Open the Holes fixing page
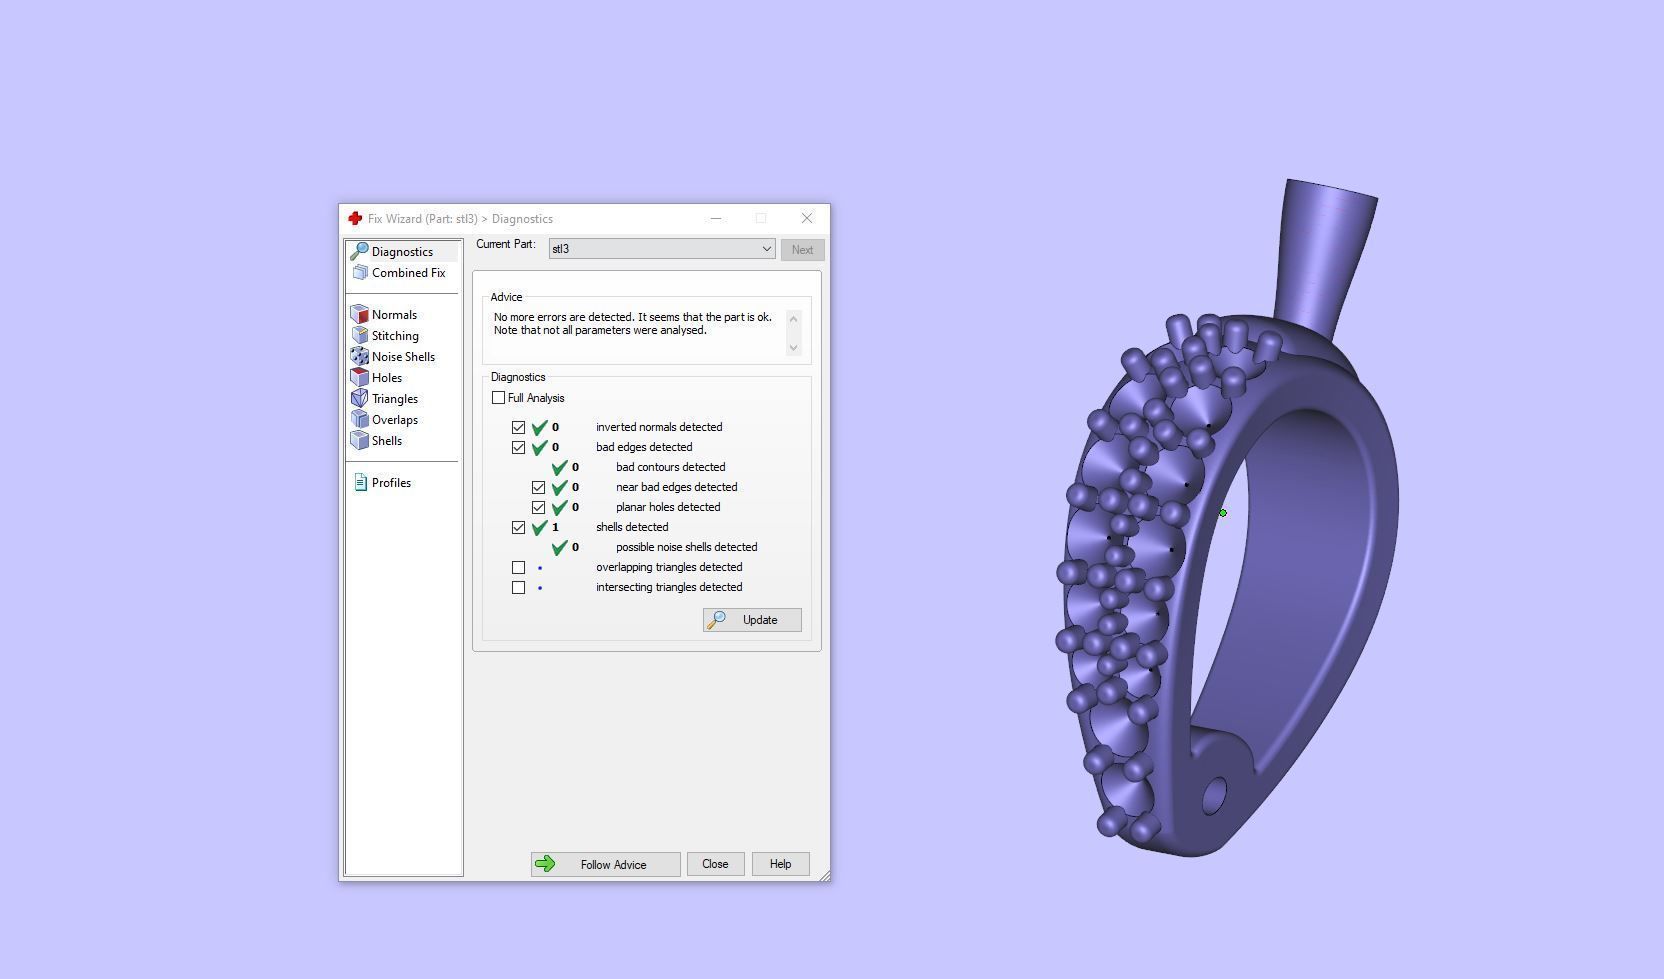Screen dimensions: 1664x979 [387, 377]
